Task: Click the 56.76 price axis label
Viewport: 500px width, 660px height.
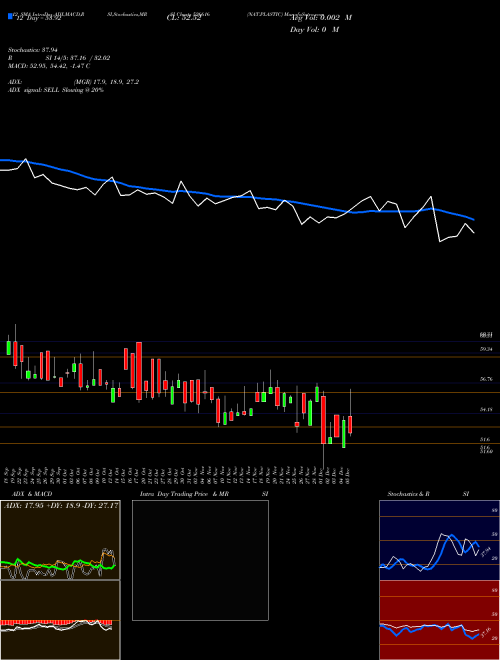Action: (486, 379)
